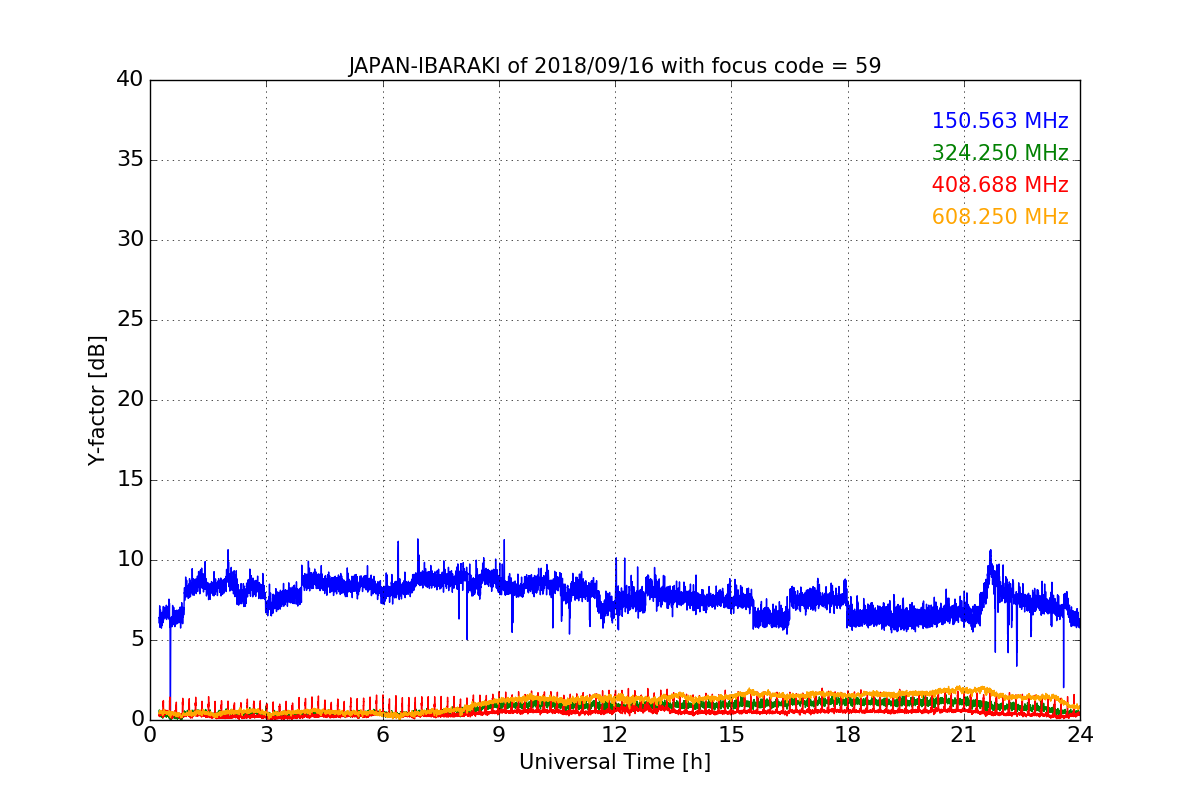Click x-axis tick label 9
The width and height of the screenshot is (1200, 800).
(x=499, y=735)
